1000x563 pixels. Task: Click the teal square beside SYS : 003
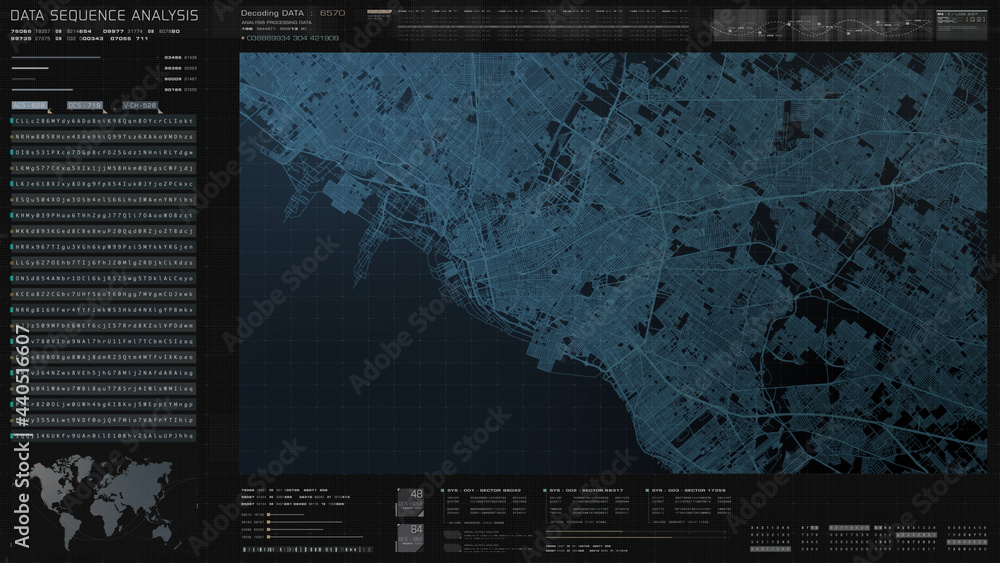(647, 490)
